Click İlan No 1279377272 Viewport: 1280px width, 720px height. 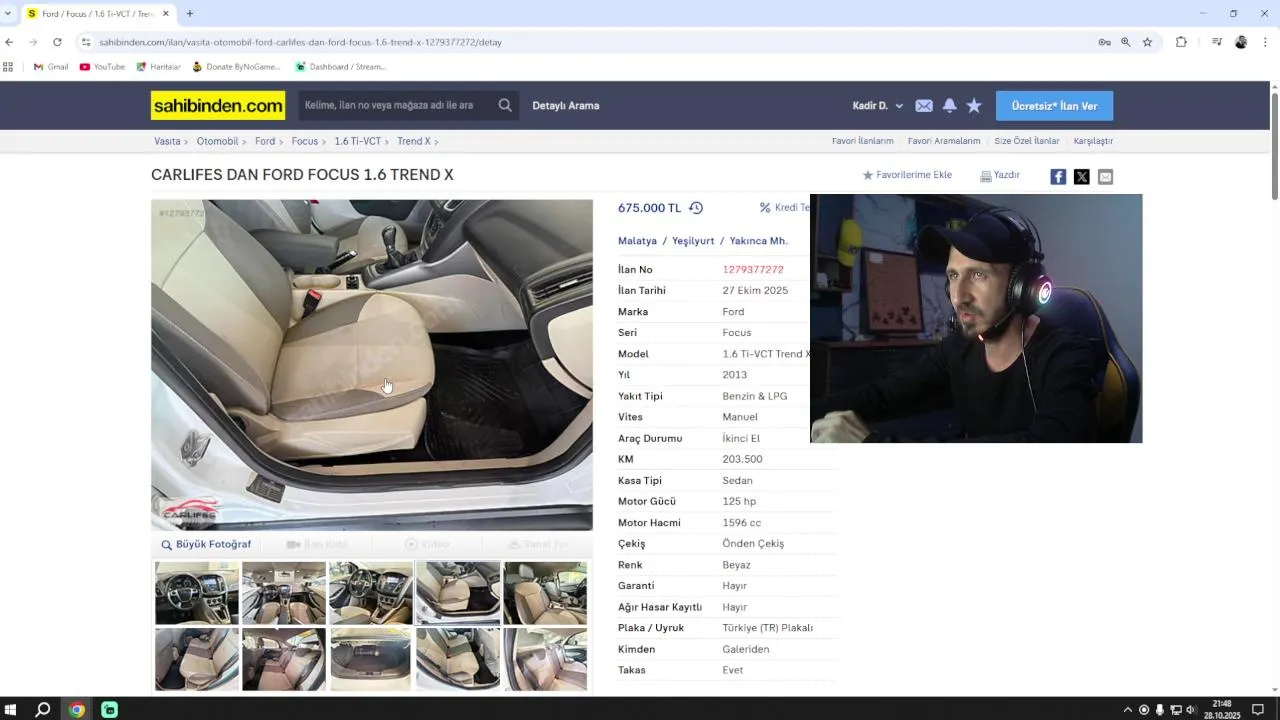753,269
